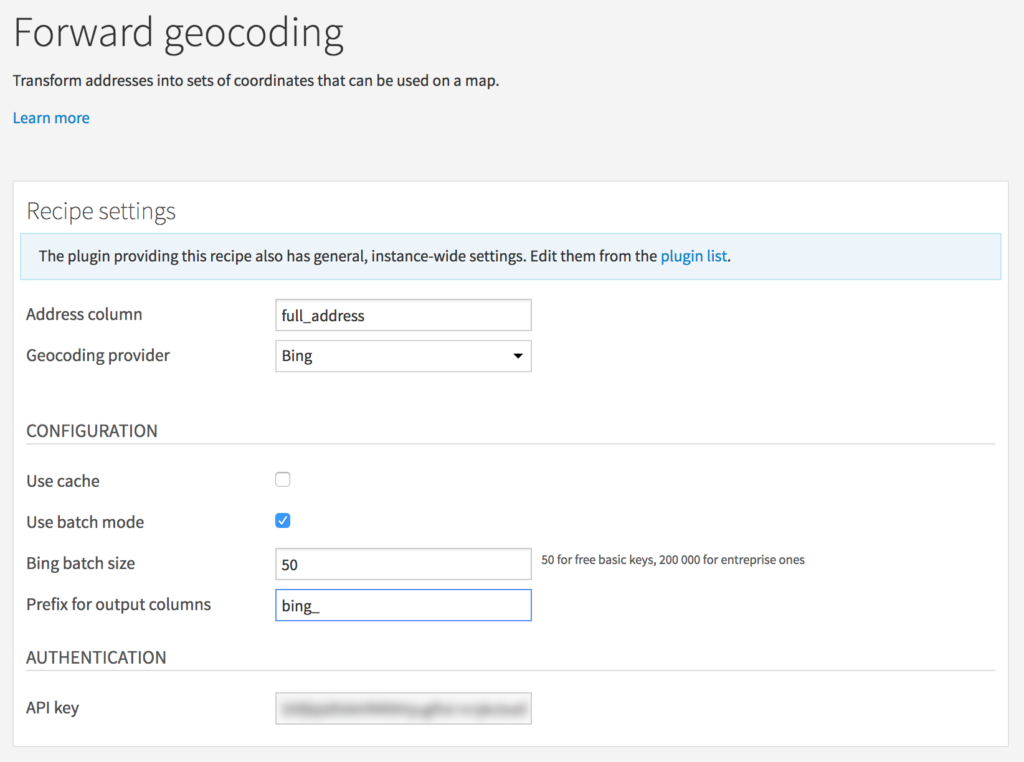1024x762 pixels.
Task: Disable the Use batch mode checkbox
Action: click(x=283, y=520)
